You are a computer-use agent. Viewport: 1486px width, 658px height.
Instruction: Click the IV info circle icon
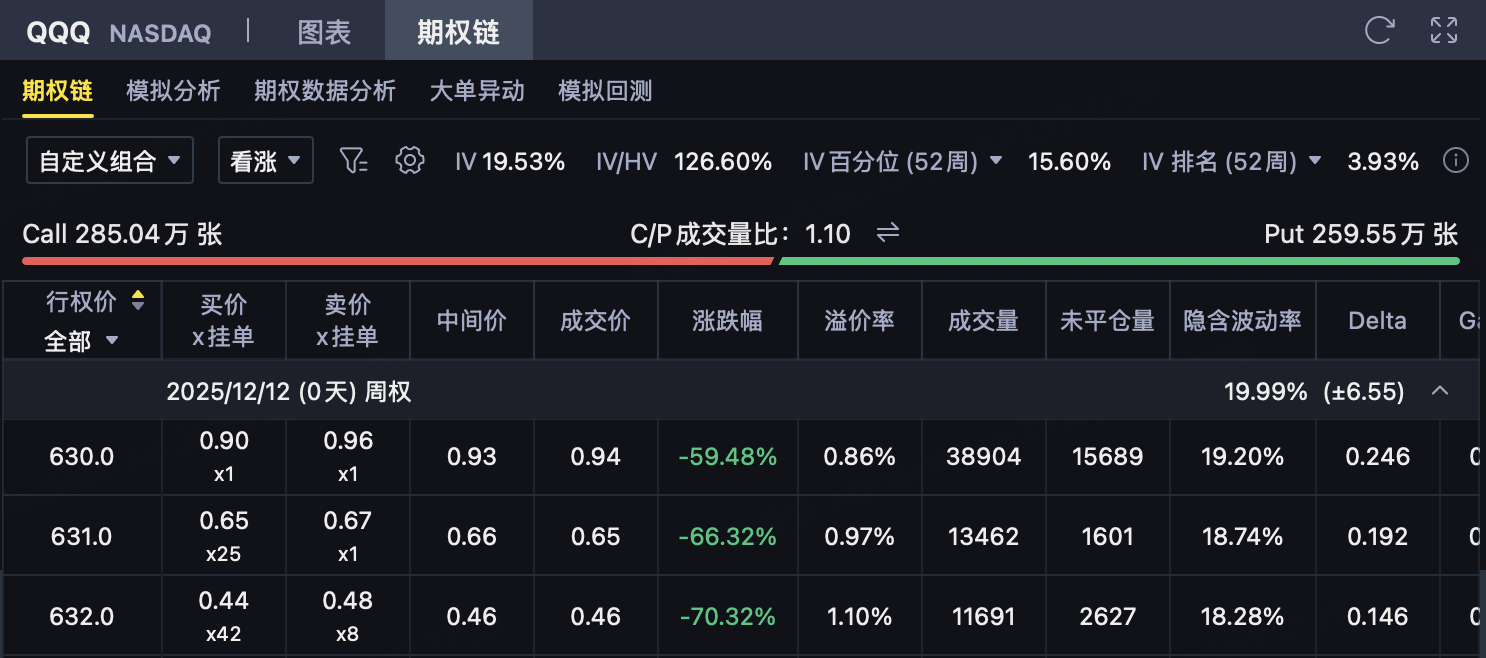(1456, 160)
